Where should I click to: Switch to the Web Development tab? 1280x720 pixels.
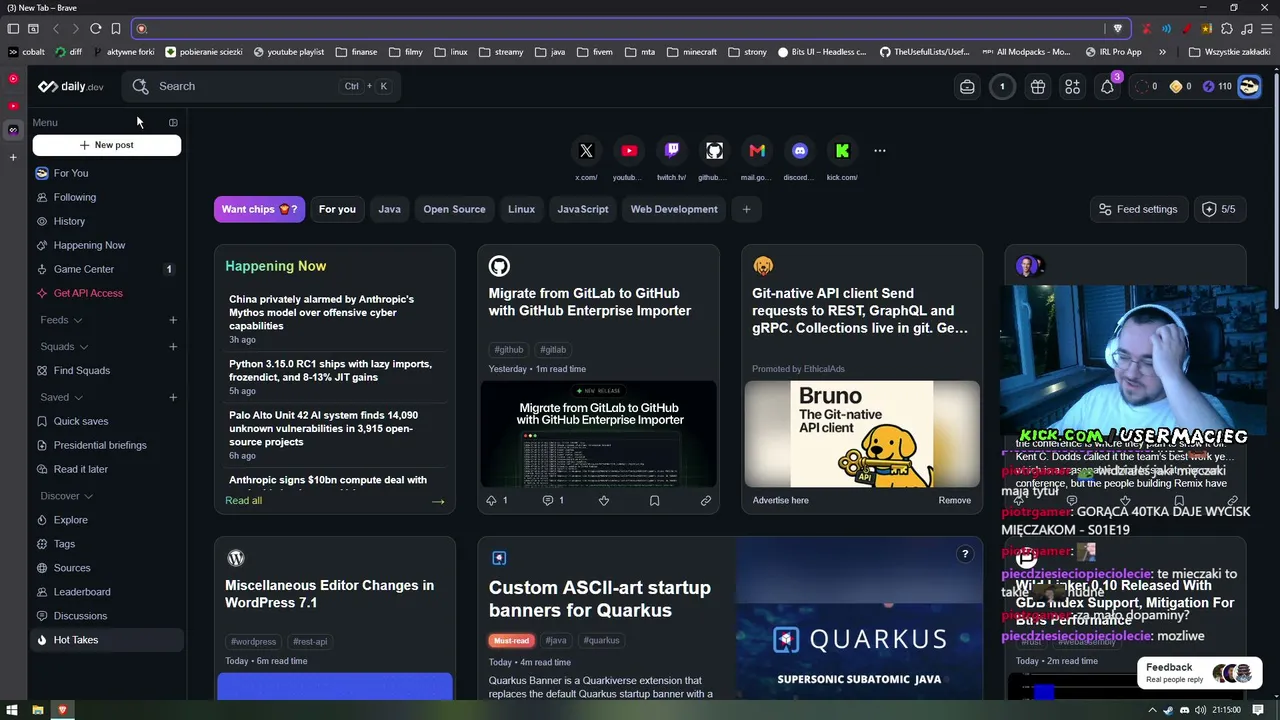pos(674,209)
